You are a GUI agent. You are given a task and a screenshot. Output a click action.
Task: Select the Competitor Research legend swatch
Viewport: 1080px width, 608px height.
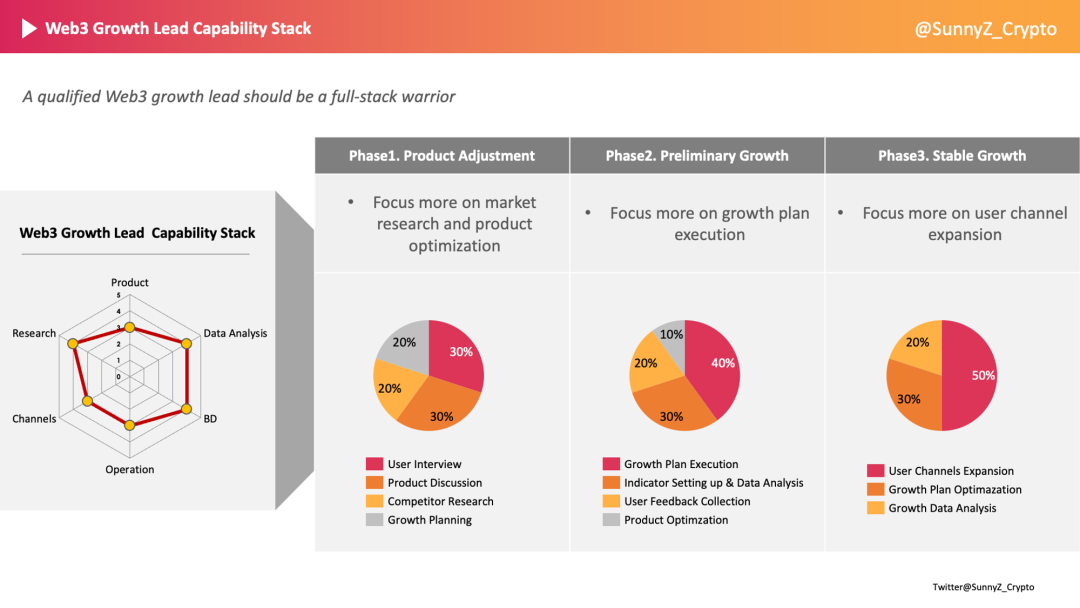pyautogui.click(x=374, y=501)
